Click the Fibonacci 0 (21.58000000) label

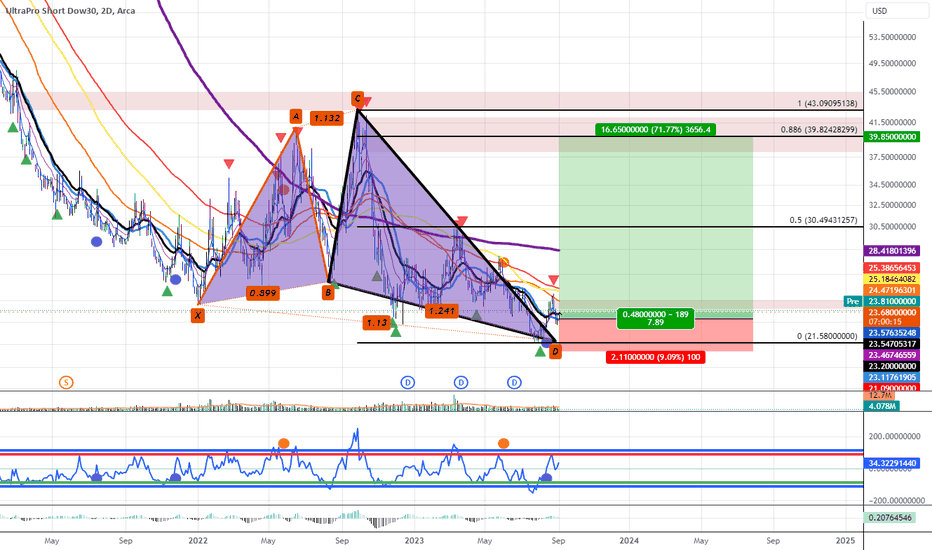coord(827,336)
